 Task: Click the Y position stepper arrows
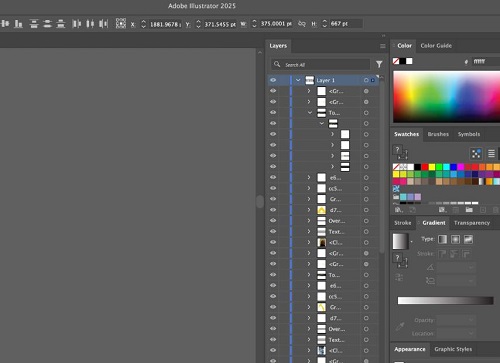[198, 24]
